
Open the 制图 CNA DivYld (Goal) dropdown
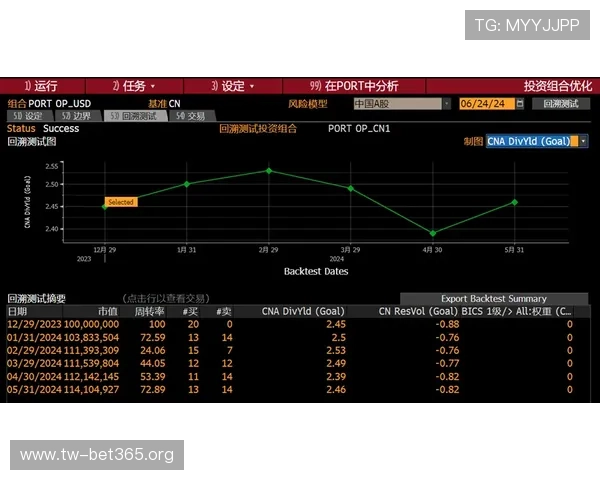pos(537,141)
